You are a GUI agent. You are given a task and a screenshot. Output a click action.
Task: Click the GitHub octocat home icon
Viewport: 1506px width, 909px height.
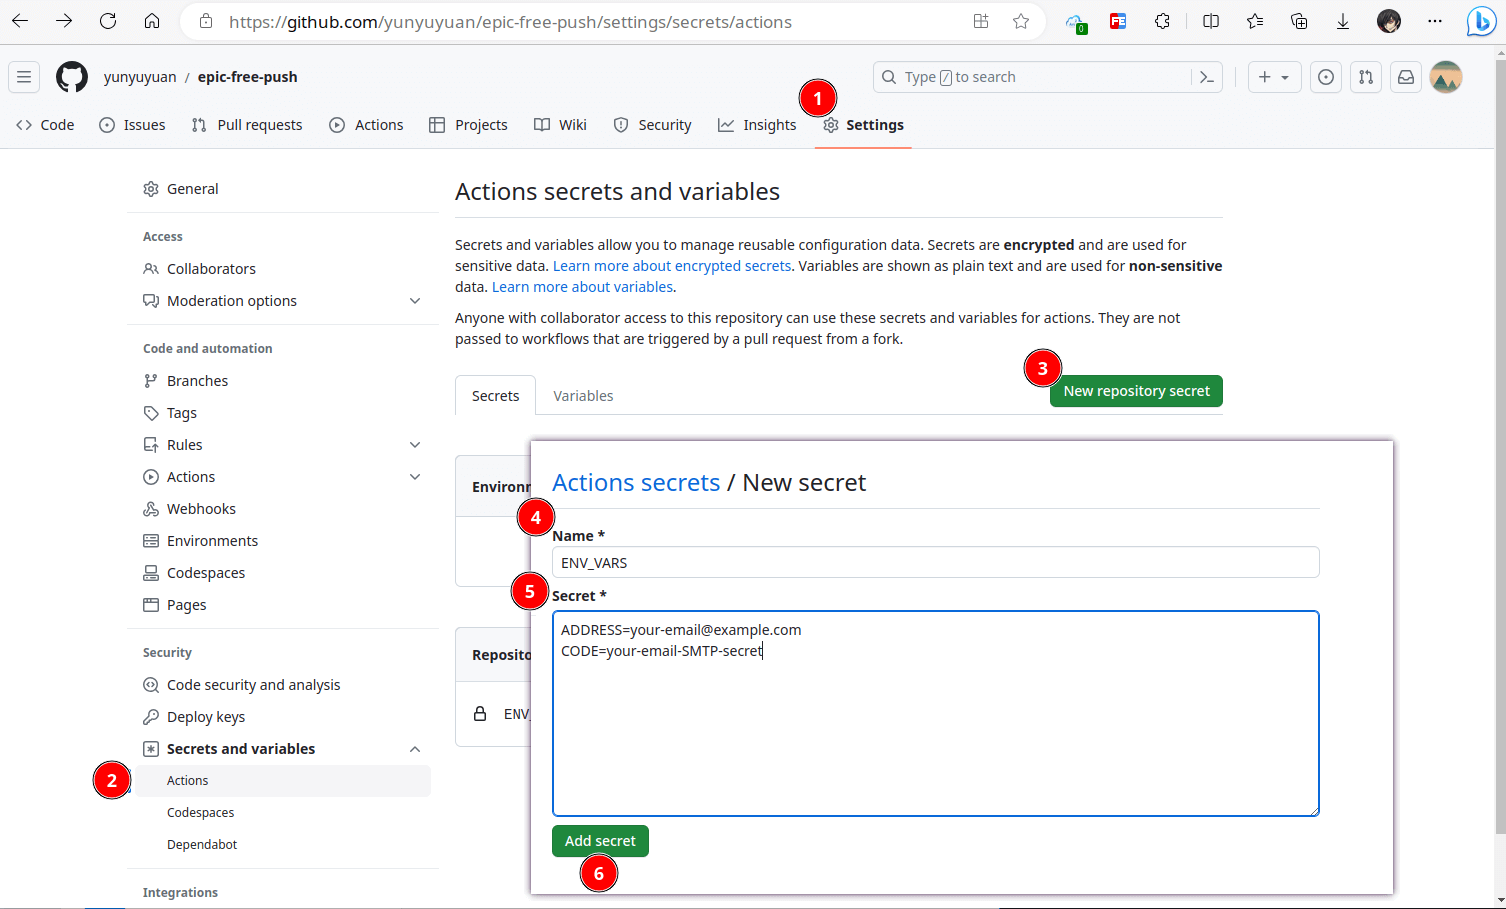coord(71,76)
